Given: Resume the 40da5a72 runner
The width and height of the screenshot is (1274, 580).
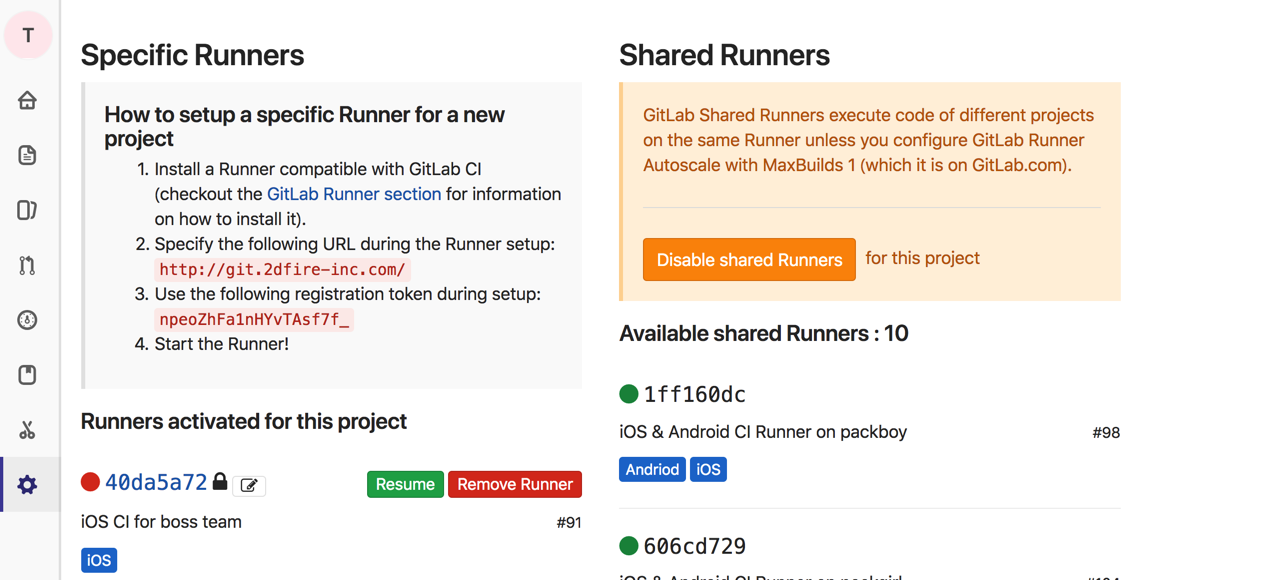Looking at the screenshot, I should (x=405, y=484).
